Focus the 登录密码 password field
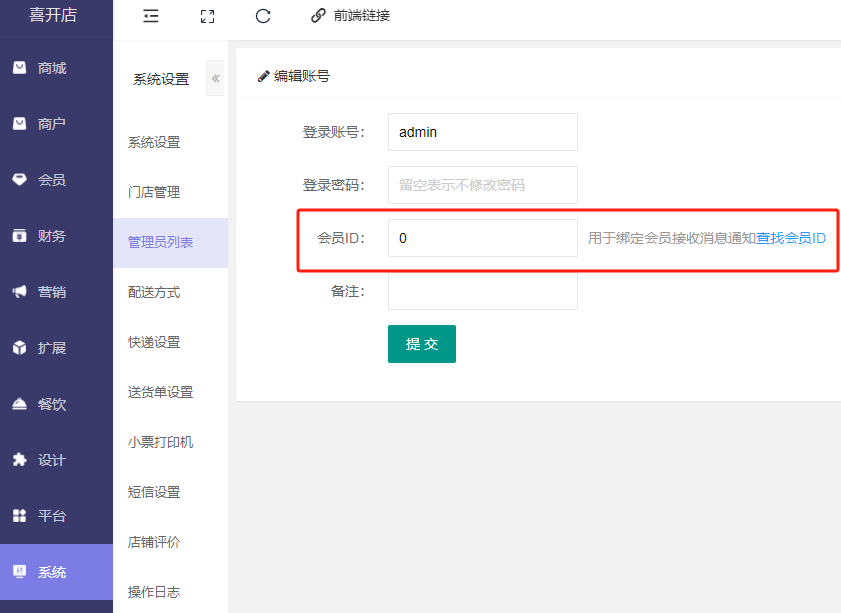The width and height of the screenshot is (841, 613). (483, 185)
